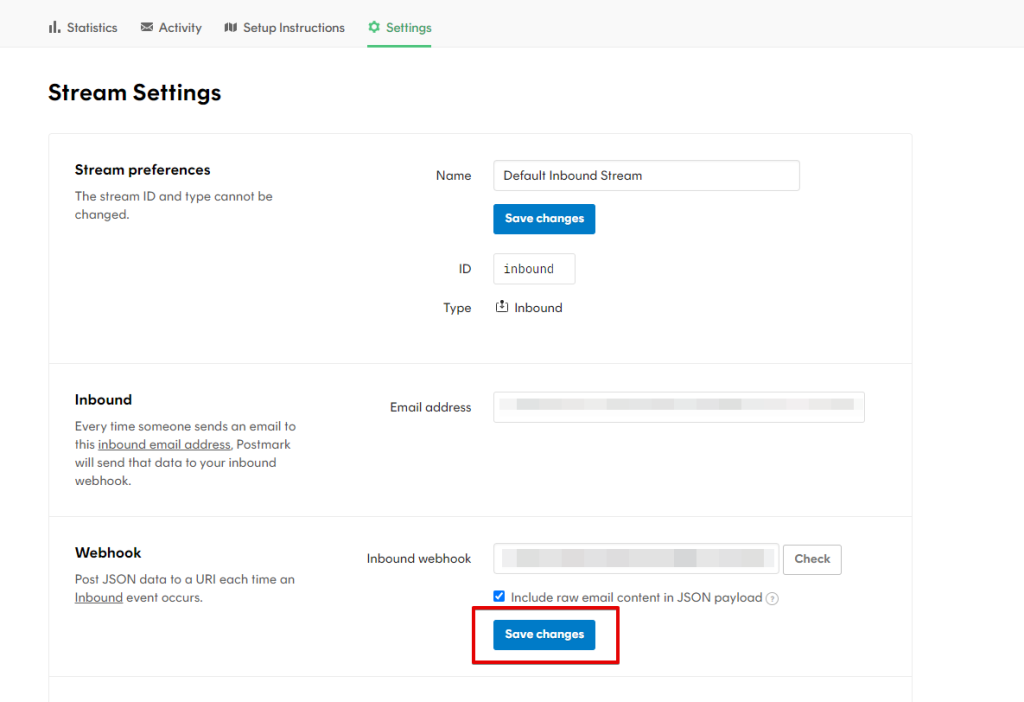This screenshot has width=1024, height=702.
Task: Select the inbound Email address field
Action: (x=678, y=407)
